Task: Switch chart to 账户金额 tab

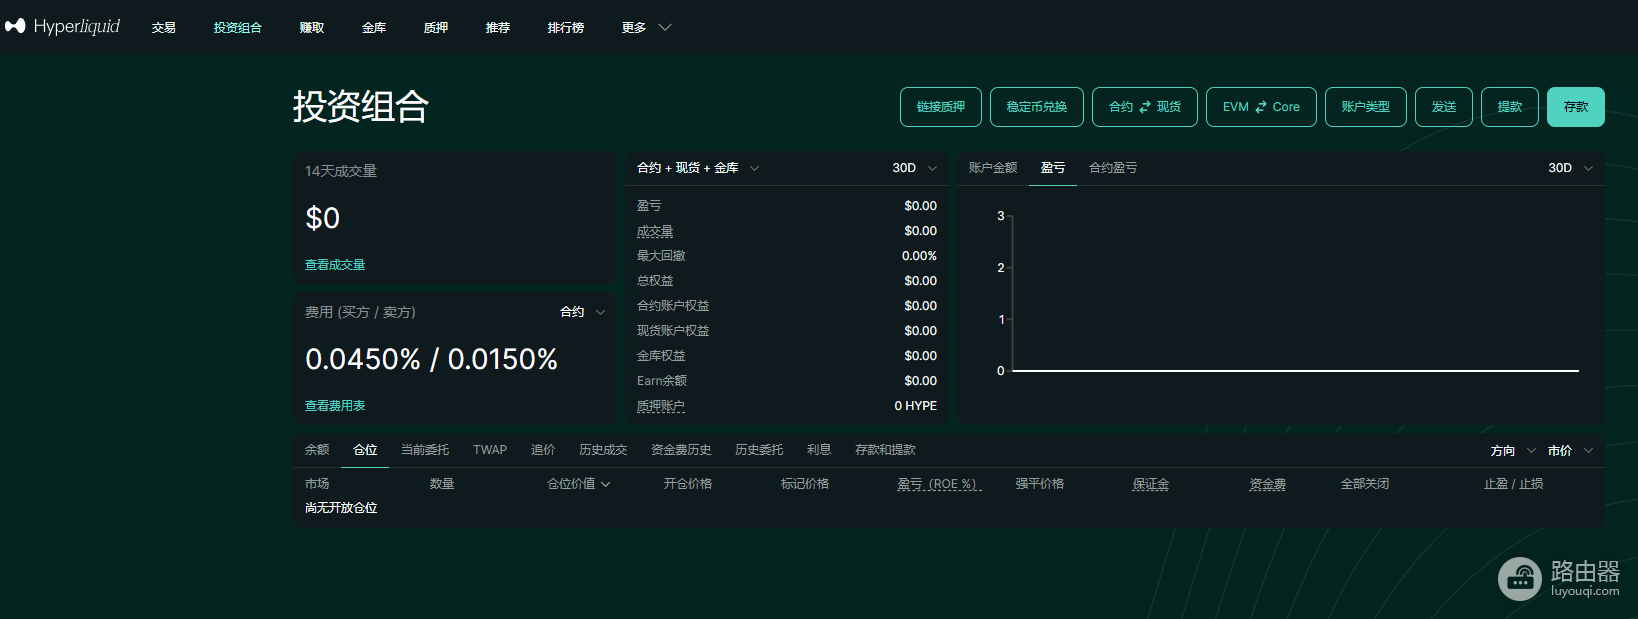Action: pyautogui.click(x=993, y=168)
